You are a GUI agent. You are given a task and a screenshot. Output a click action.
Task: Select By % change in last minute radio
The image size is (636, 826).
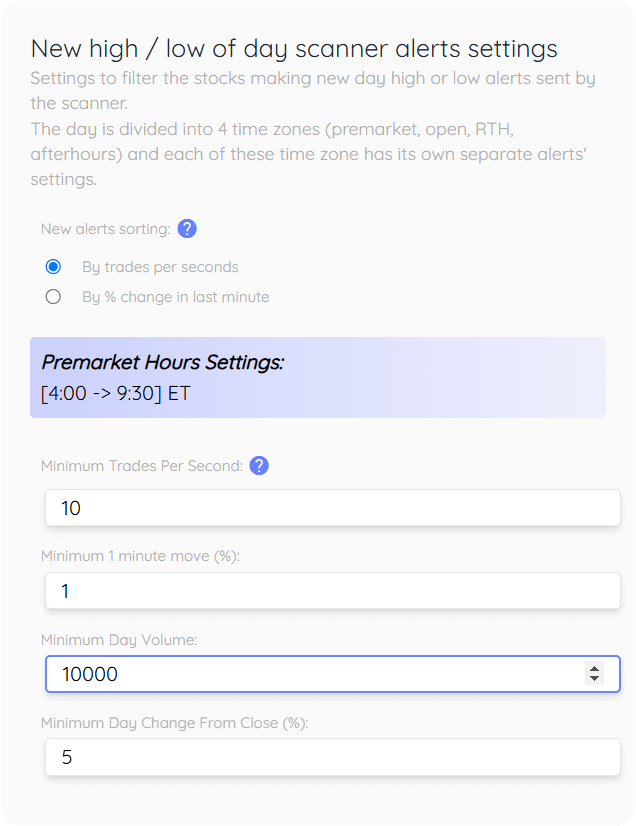53,297
